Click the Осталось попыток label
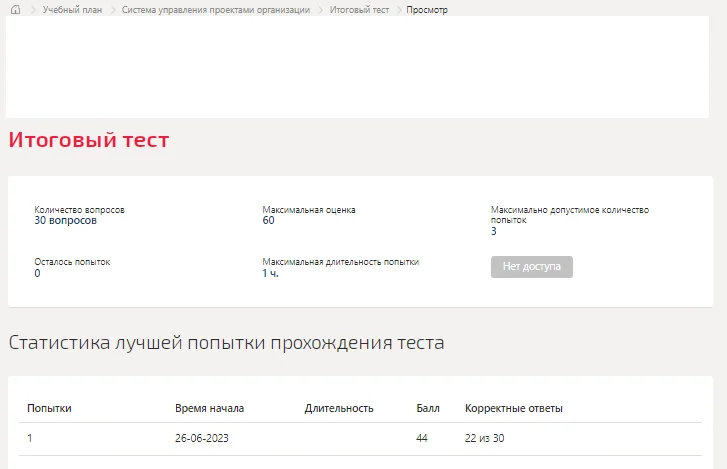 pos(72,262)
